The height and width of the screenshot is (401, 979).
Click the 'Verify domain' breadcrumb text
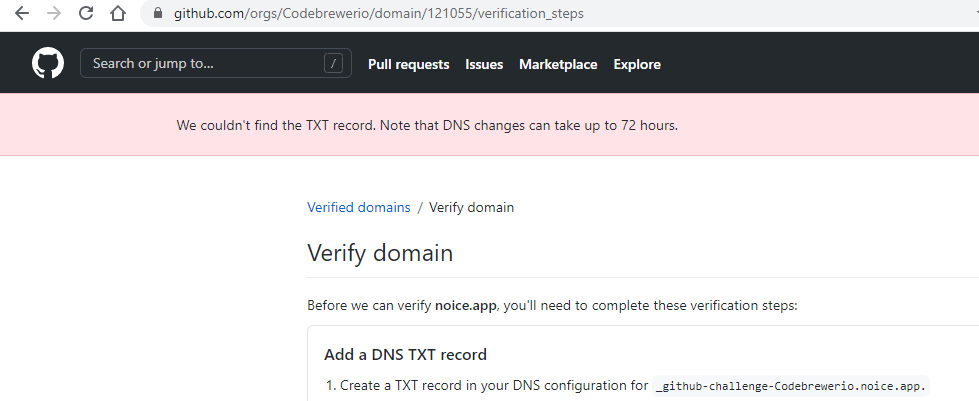[471, 207]
